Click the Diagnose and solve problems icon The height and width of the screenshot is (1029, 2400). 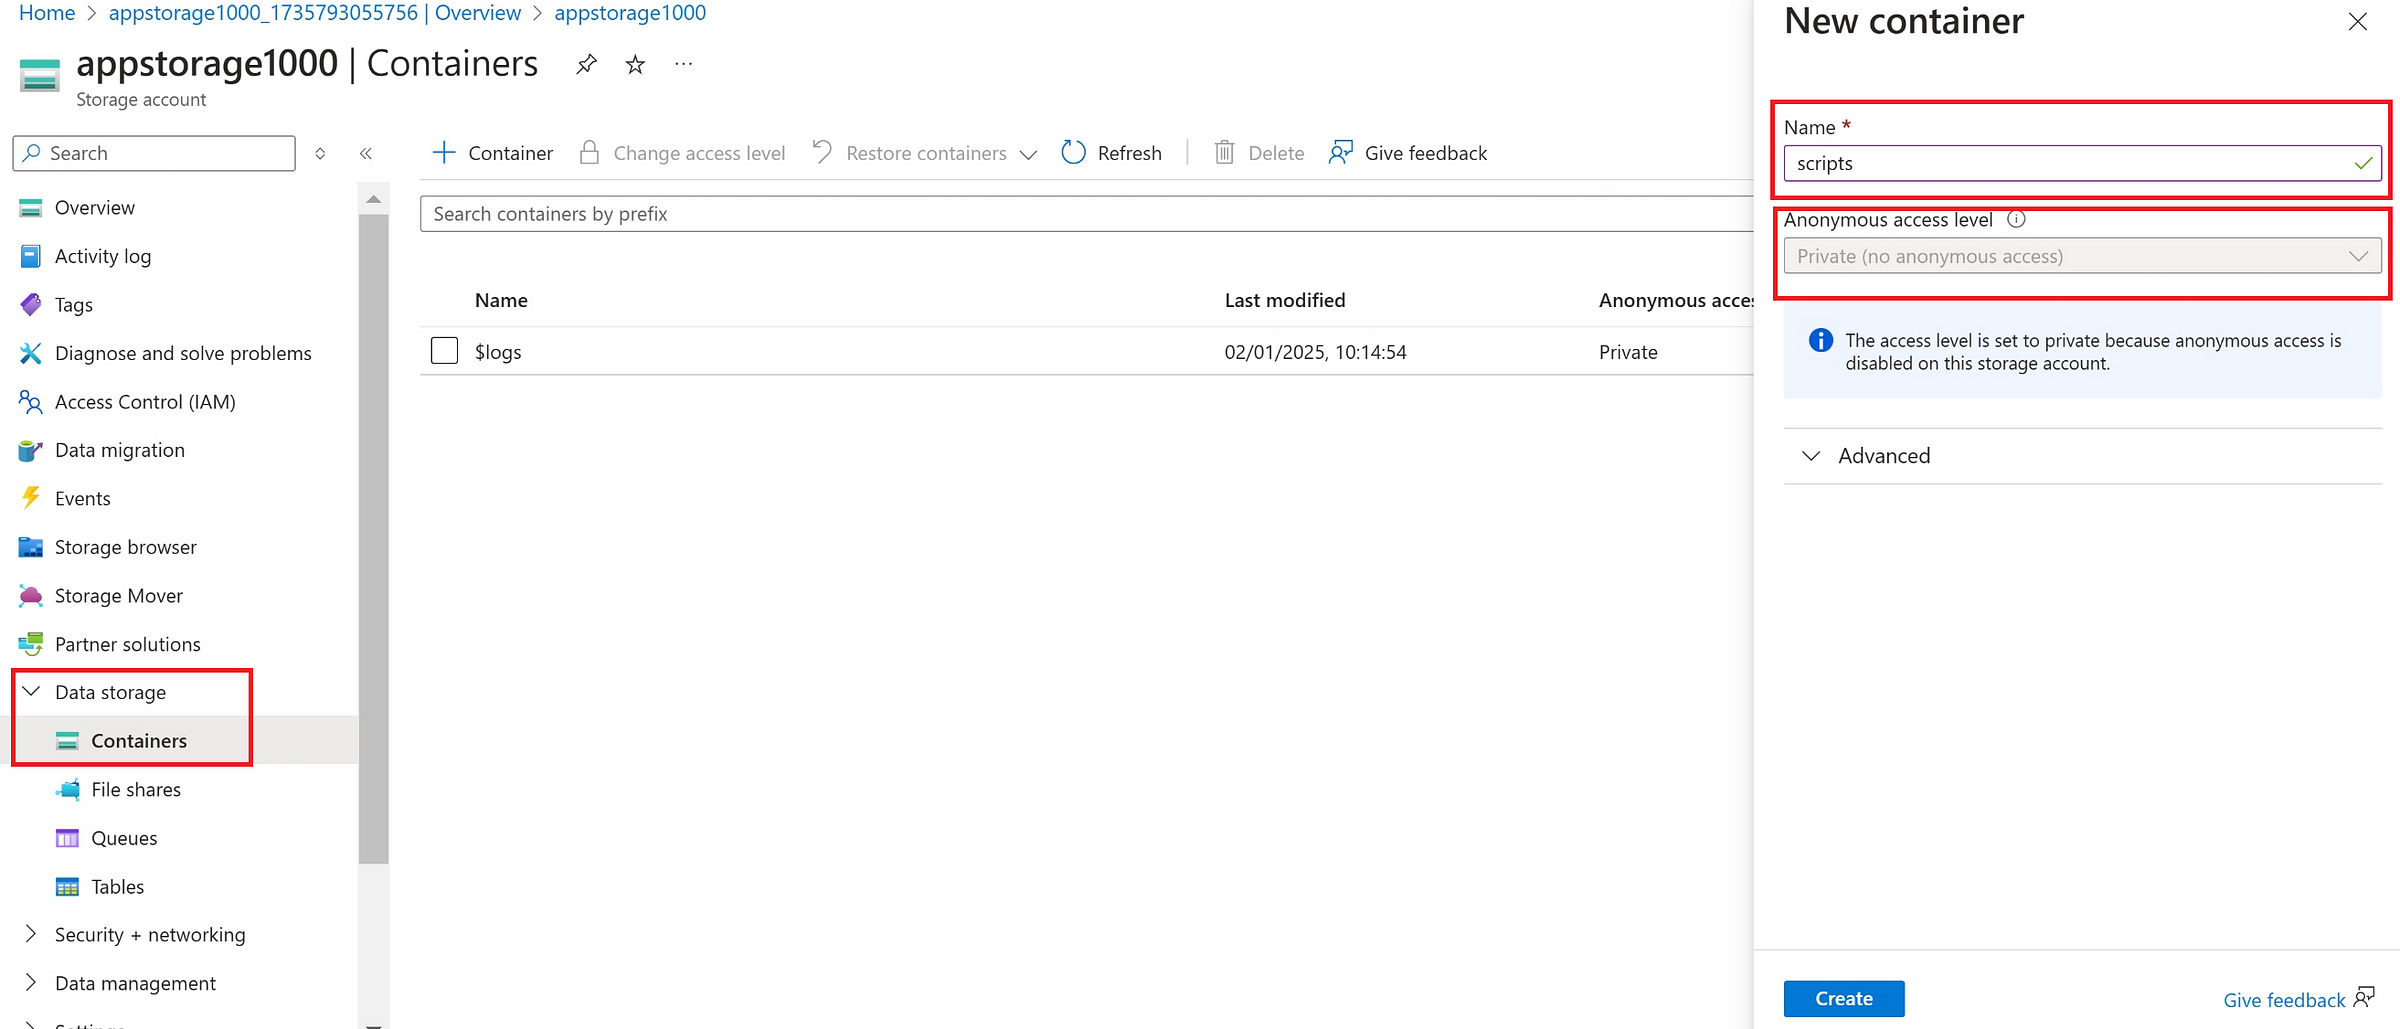(31, 353)
